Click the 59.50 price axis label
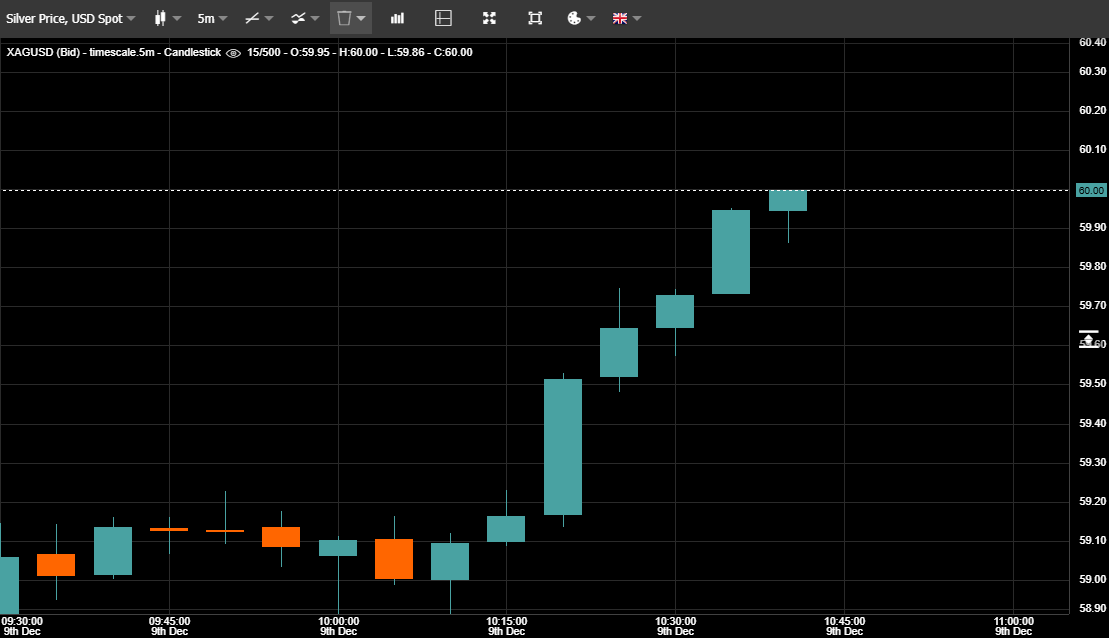 click(1092, 383)
